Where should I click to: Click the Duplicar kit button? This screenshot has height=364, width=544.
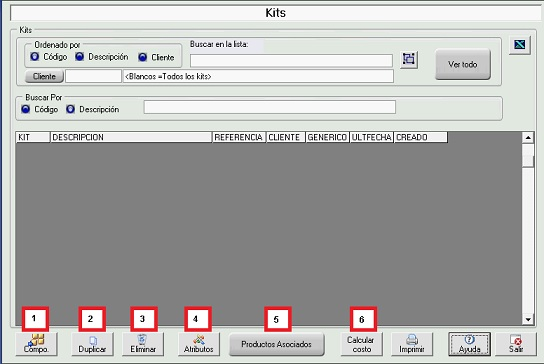[92, 344]
